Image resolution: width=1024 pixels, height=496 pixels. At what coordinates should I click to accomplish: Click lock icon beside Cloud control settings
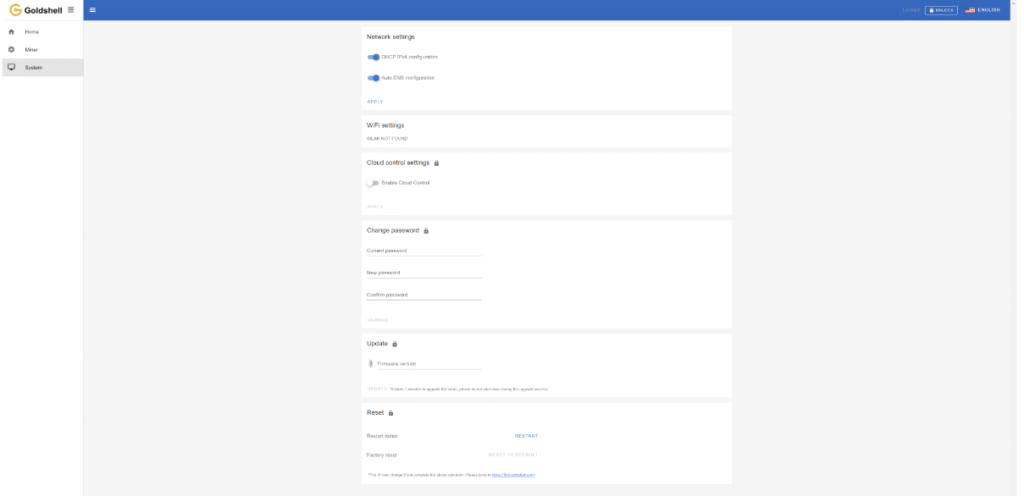point(437,163)
